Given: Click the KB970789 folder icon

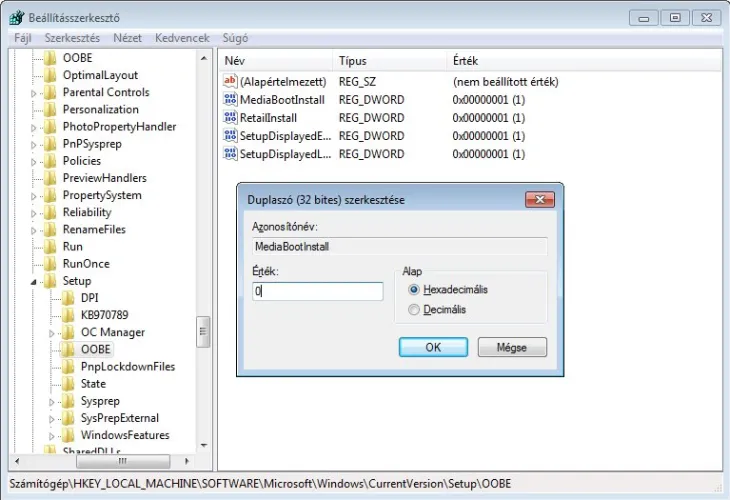Looking at the screenshot, I should click(68, 315).
